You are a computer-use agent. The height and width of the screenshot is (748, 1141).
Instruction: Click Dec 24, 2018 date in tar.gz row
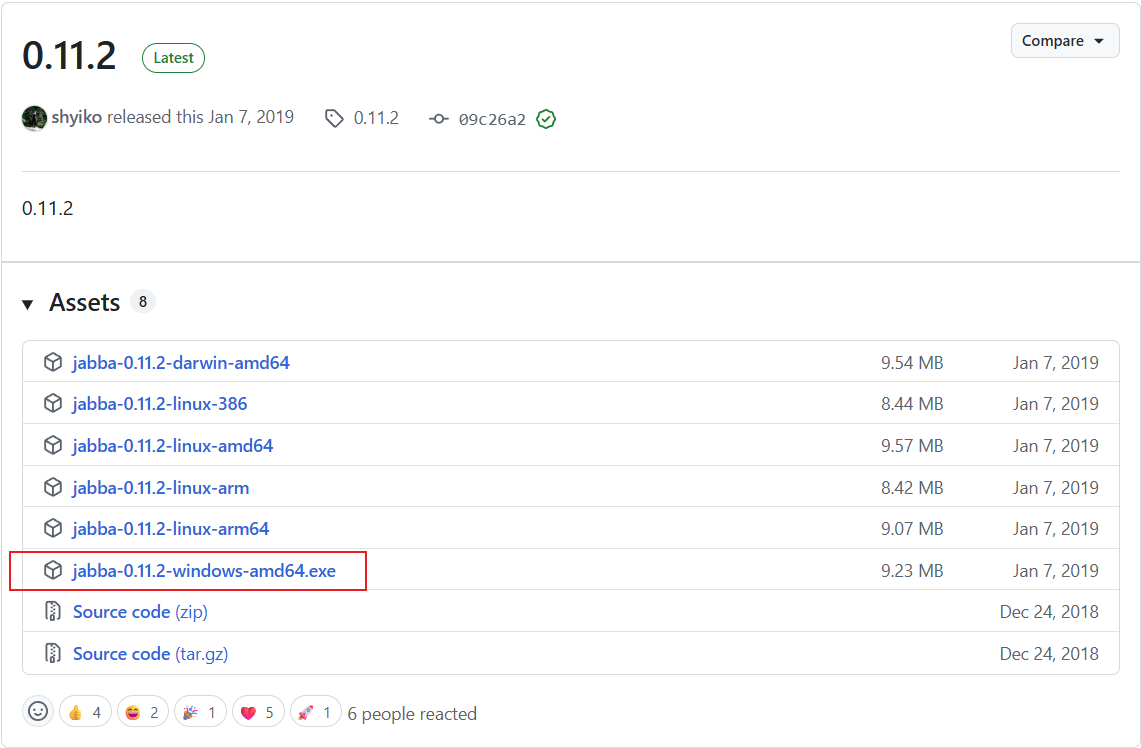1049,653
